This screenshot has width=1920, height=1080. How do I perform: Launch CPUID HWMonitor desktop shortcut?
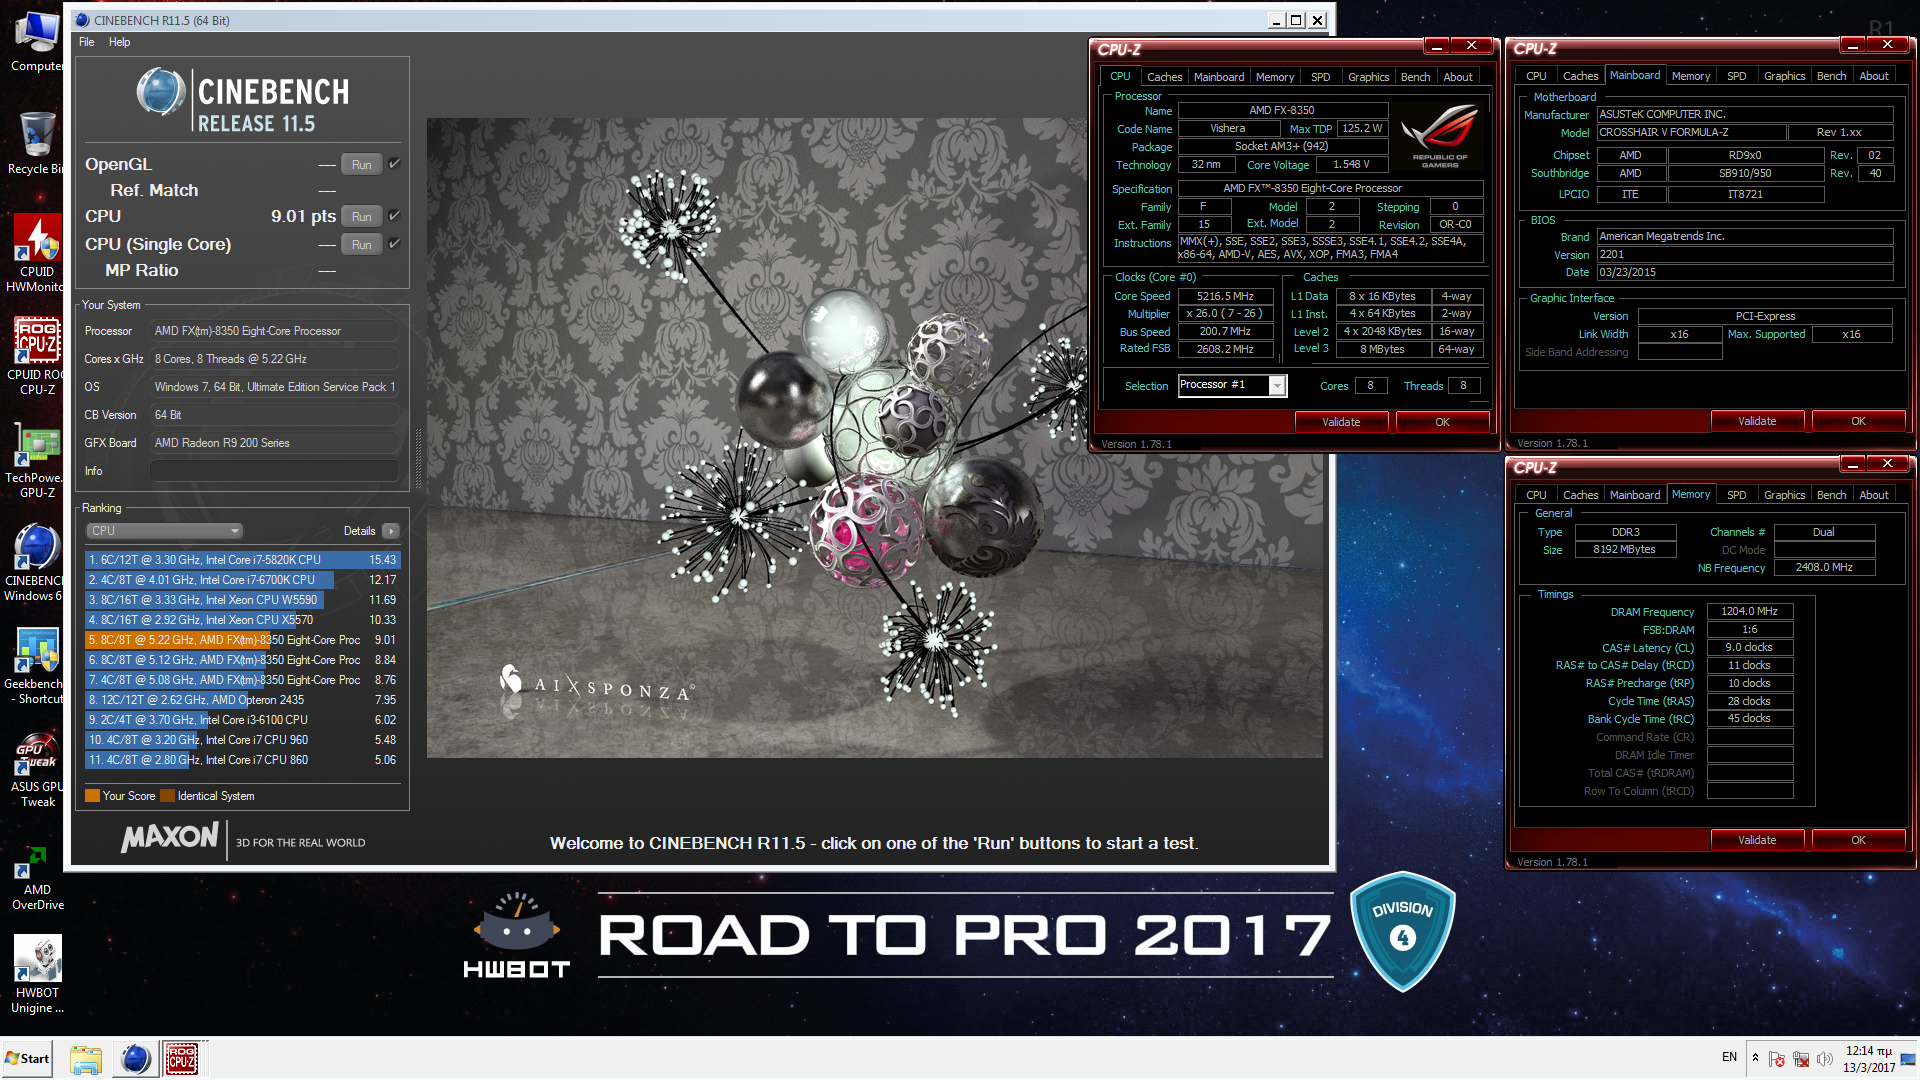tap(36, 254)
